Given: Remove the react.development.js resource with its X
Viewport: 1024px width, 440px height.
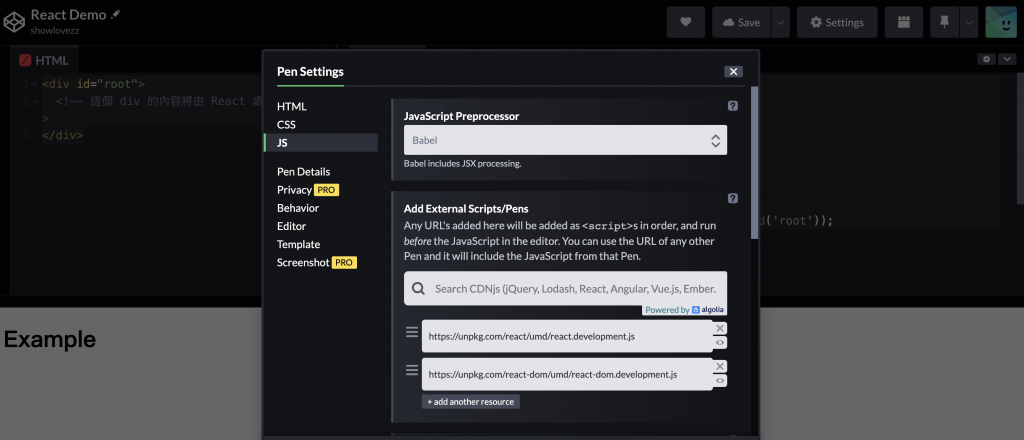Looking at the screenshot, I should coord(720,328).
